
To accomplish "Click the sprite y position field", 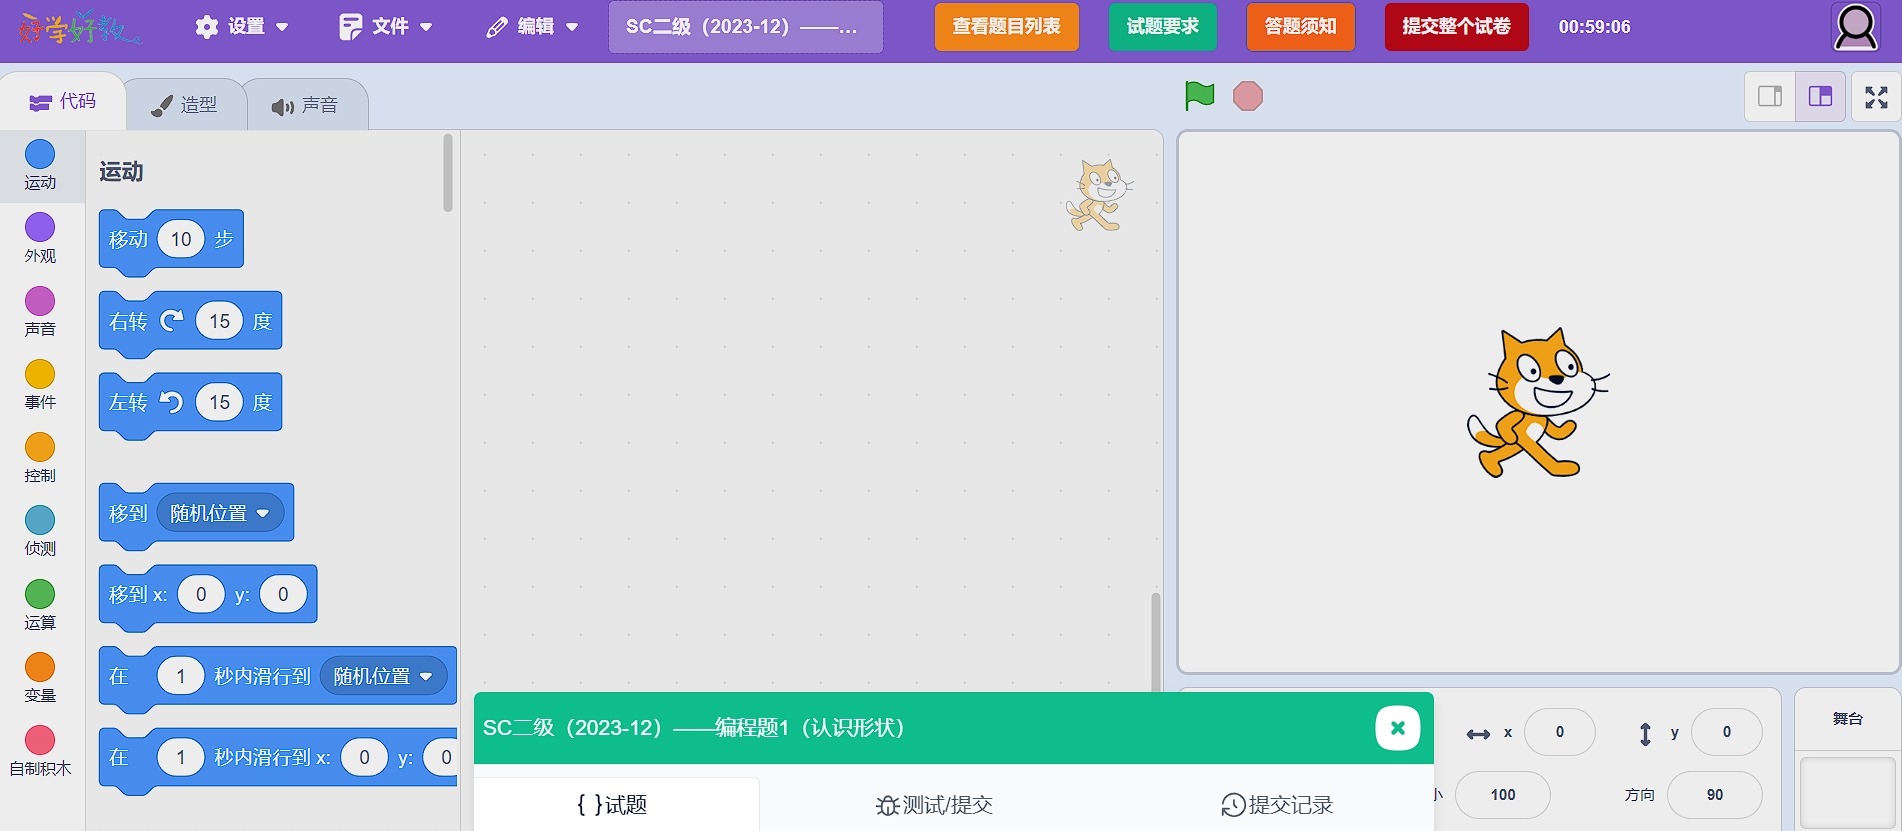I will [x=1726, y=732].
